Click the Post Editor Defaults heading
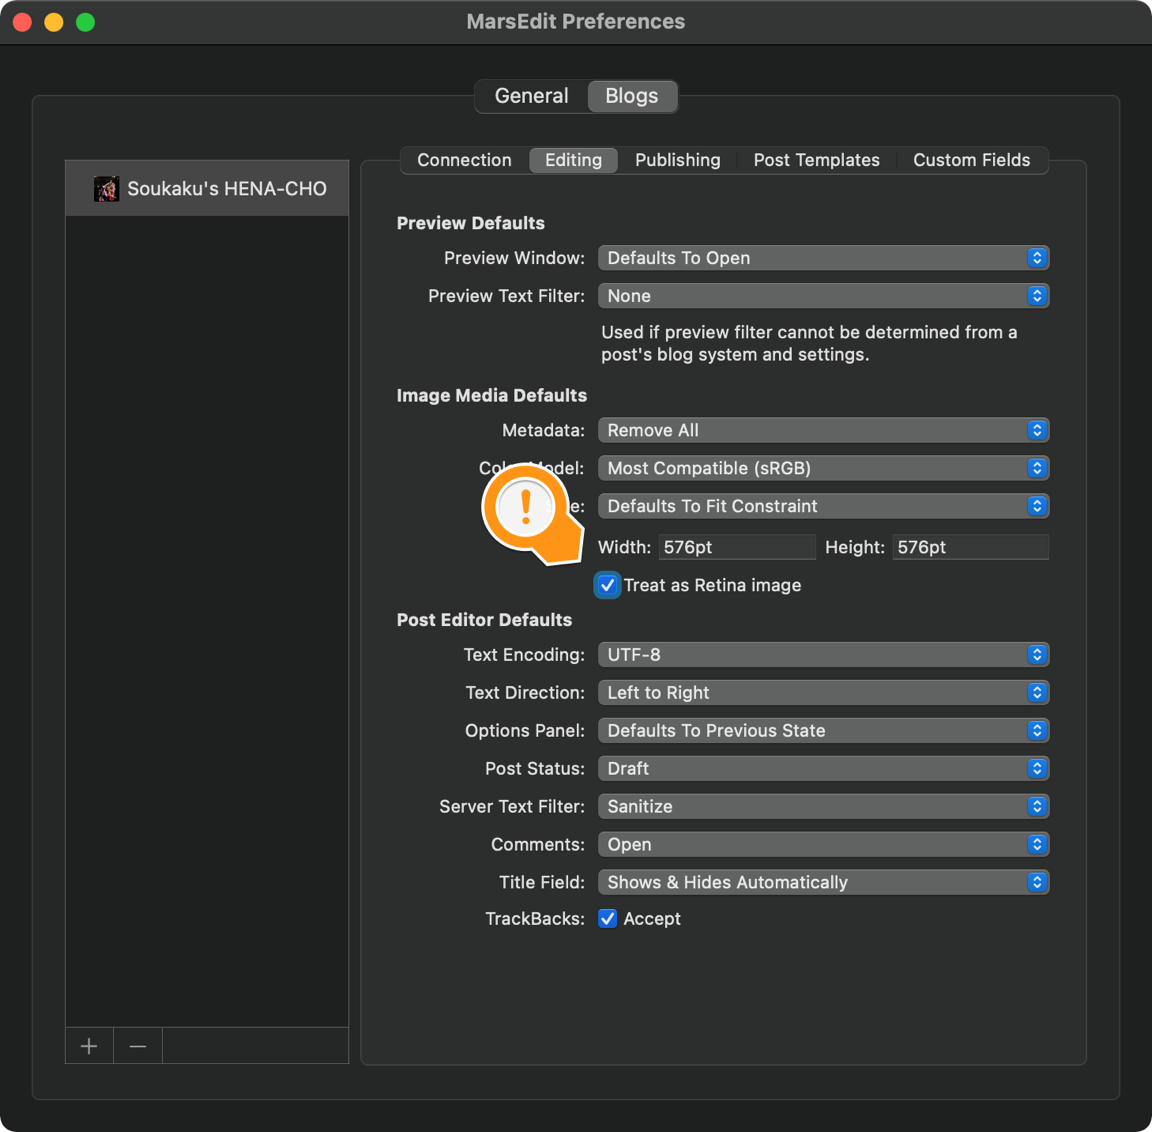The image size is (1152, 1132). (484, 620)
